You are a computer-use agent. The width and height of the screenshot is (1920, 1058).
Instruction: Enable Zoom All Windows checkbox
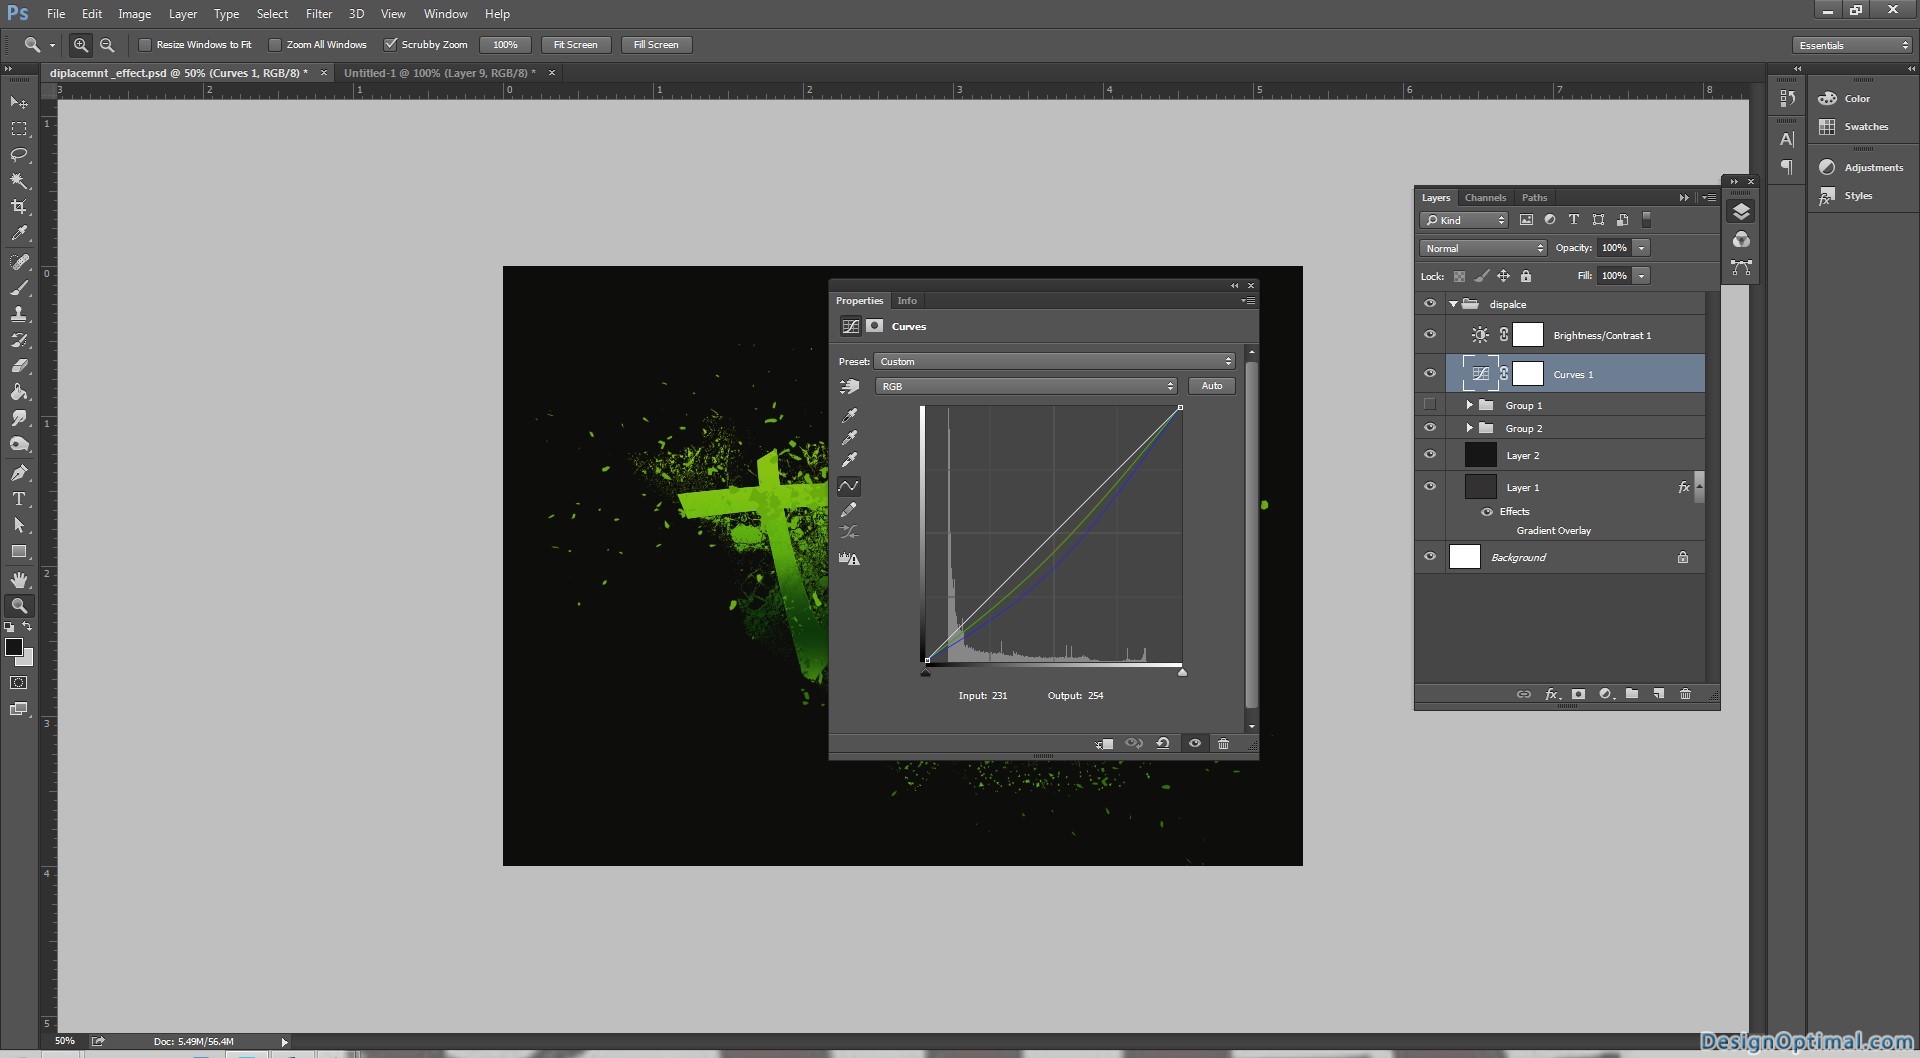(x=275, y=45)
